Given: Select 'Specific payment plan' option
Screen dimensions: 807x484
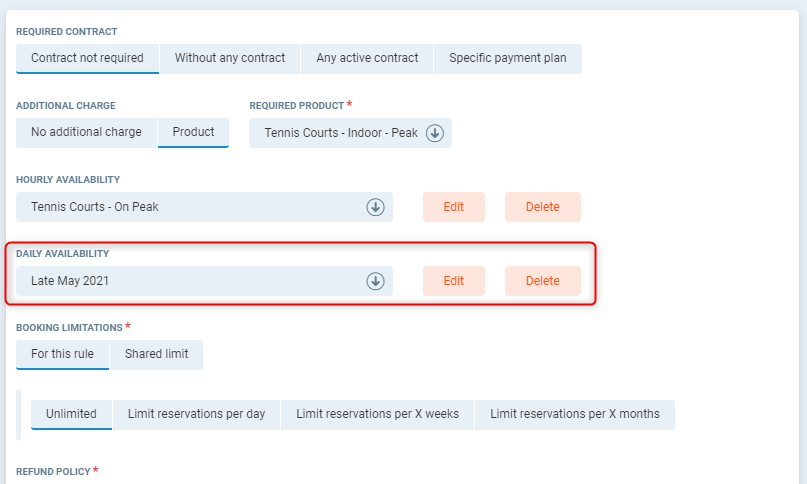Looking at the screenshot, I should [x=507, y=58].
